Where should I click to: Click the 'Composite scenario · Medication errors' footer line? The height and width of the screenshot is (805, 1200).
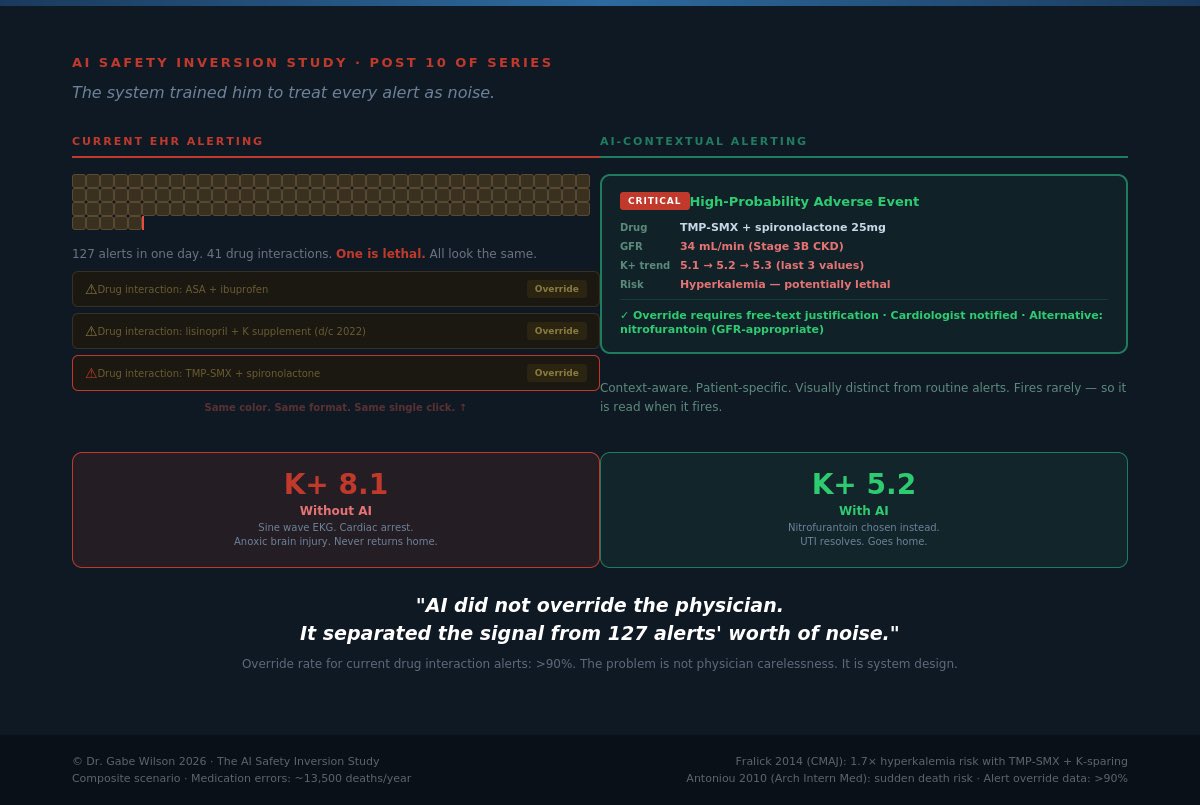(x=241, y=778)
